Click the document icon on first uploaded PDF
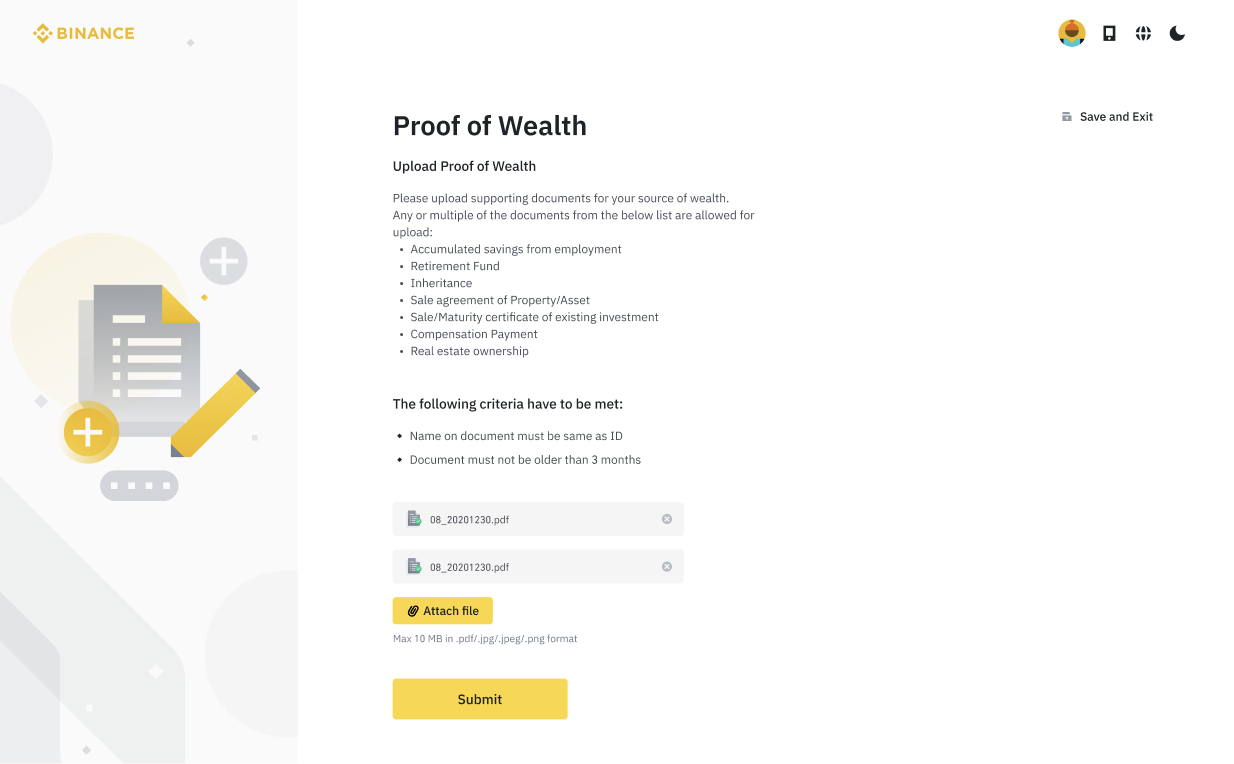 click(x=414, y=519)
